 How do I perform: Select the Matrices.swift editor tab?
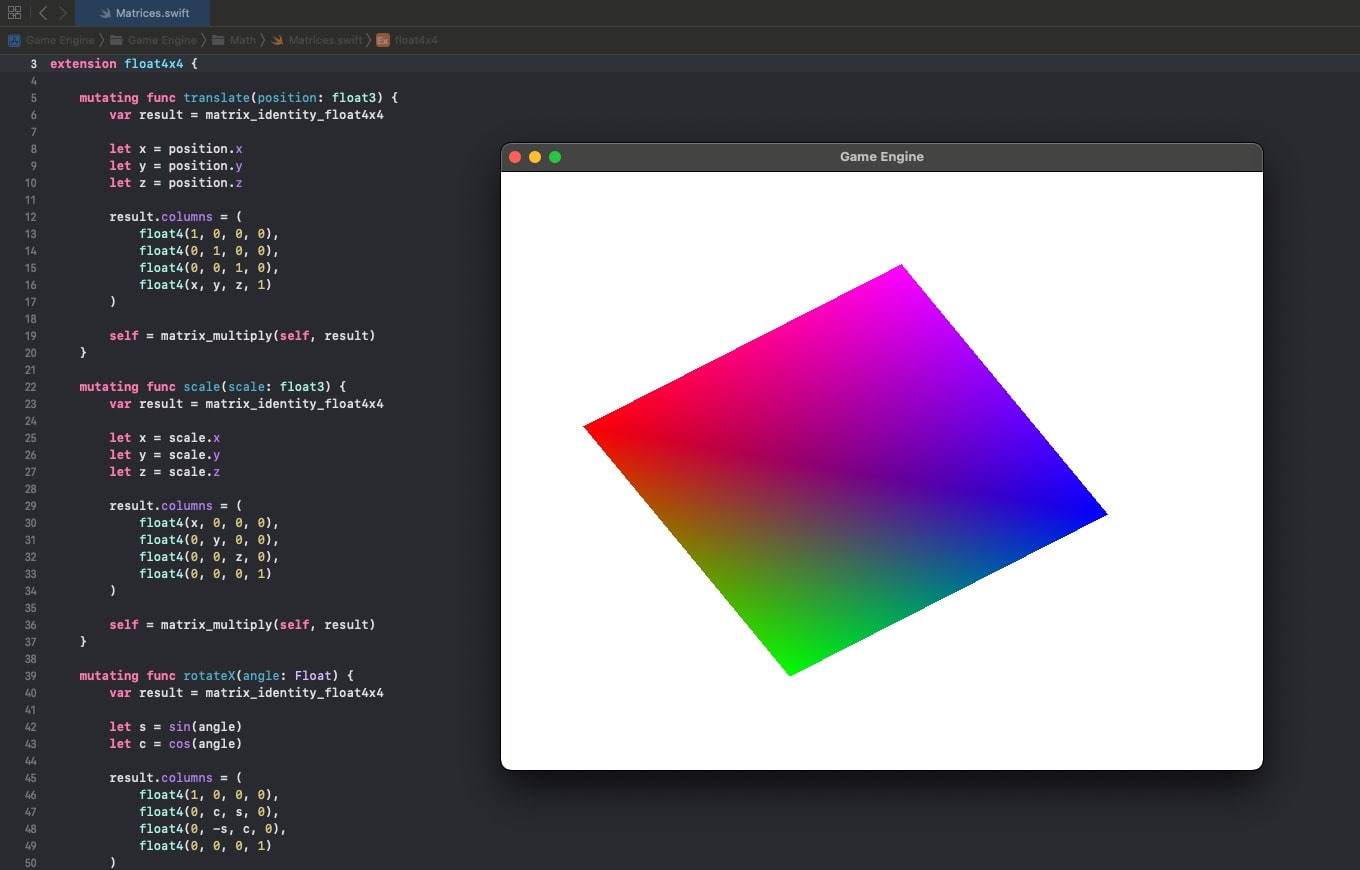point(143,13)
